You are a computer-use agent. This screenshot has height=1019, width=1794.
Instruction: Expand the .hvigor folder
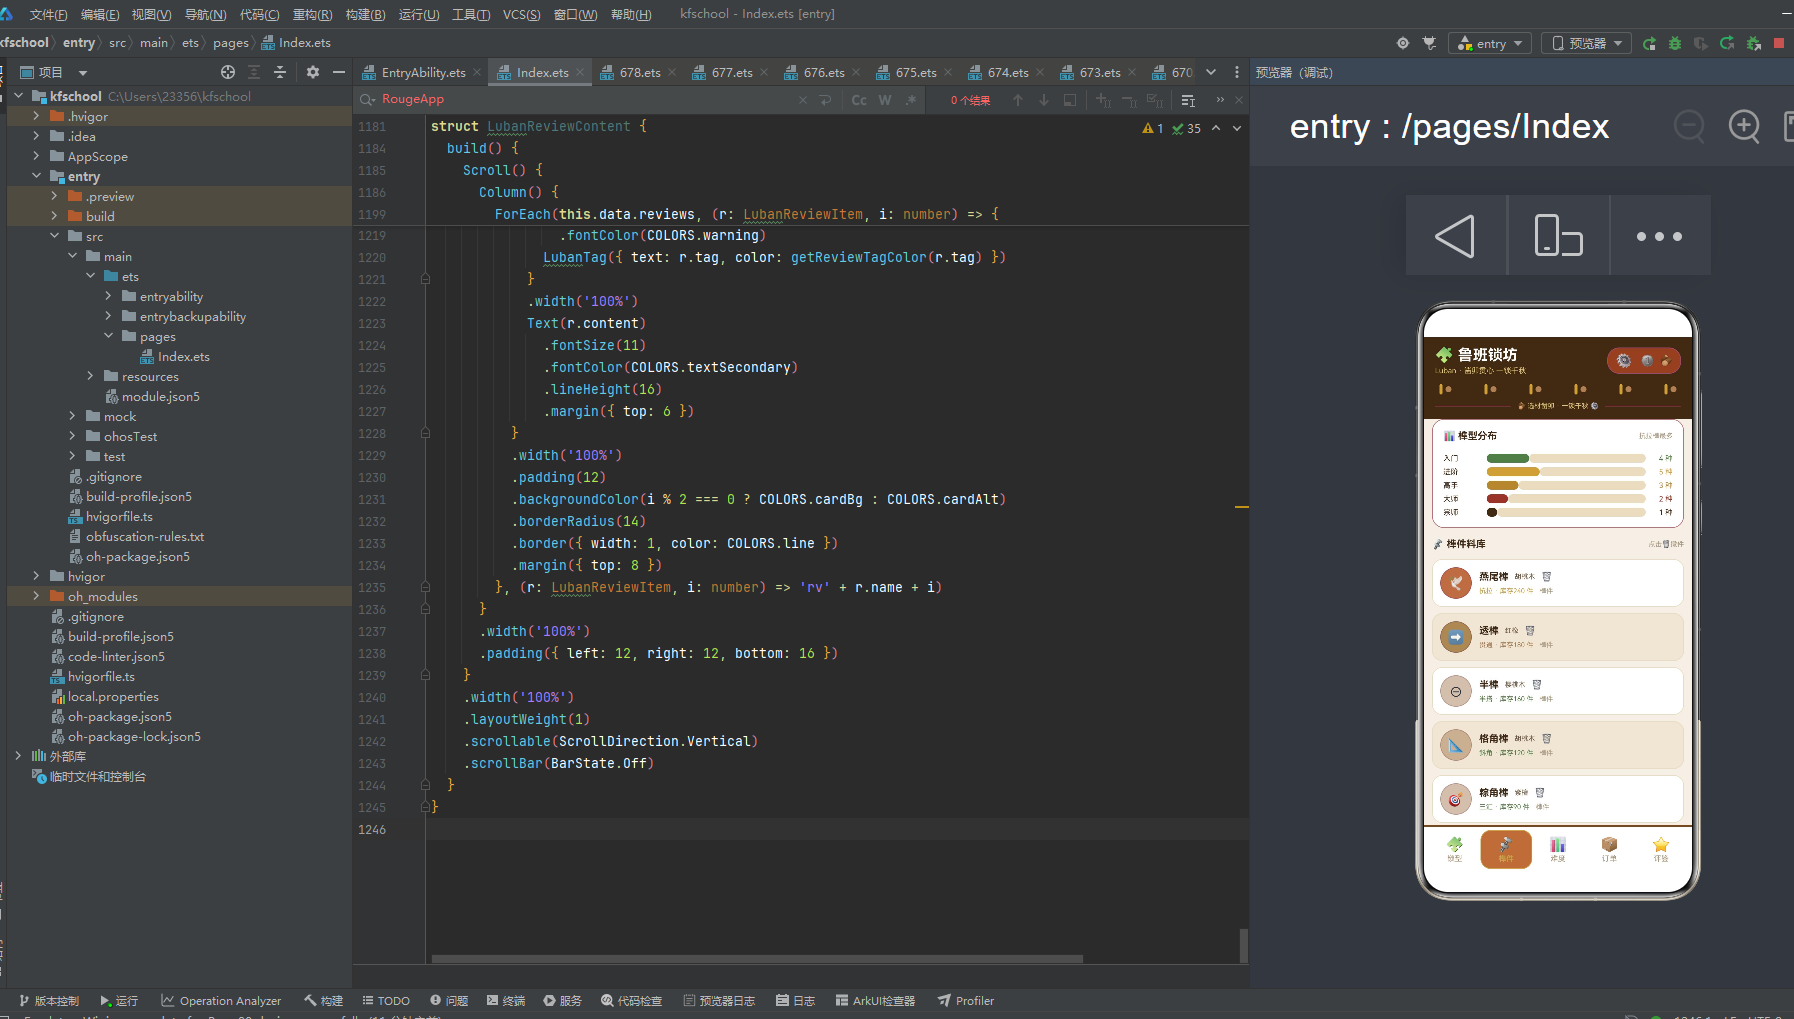click(x=36, y=116)
